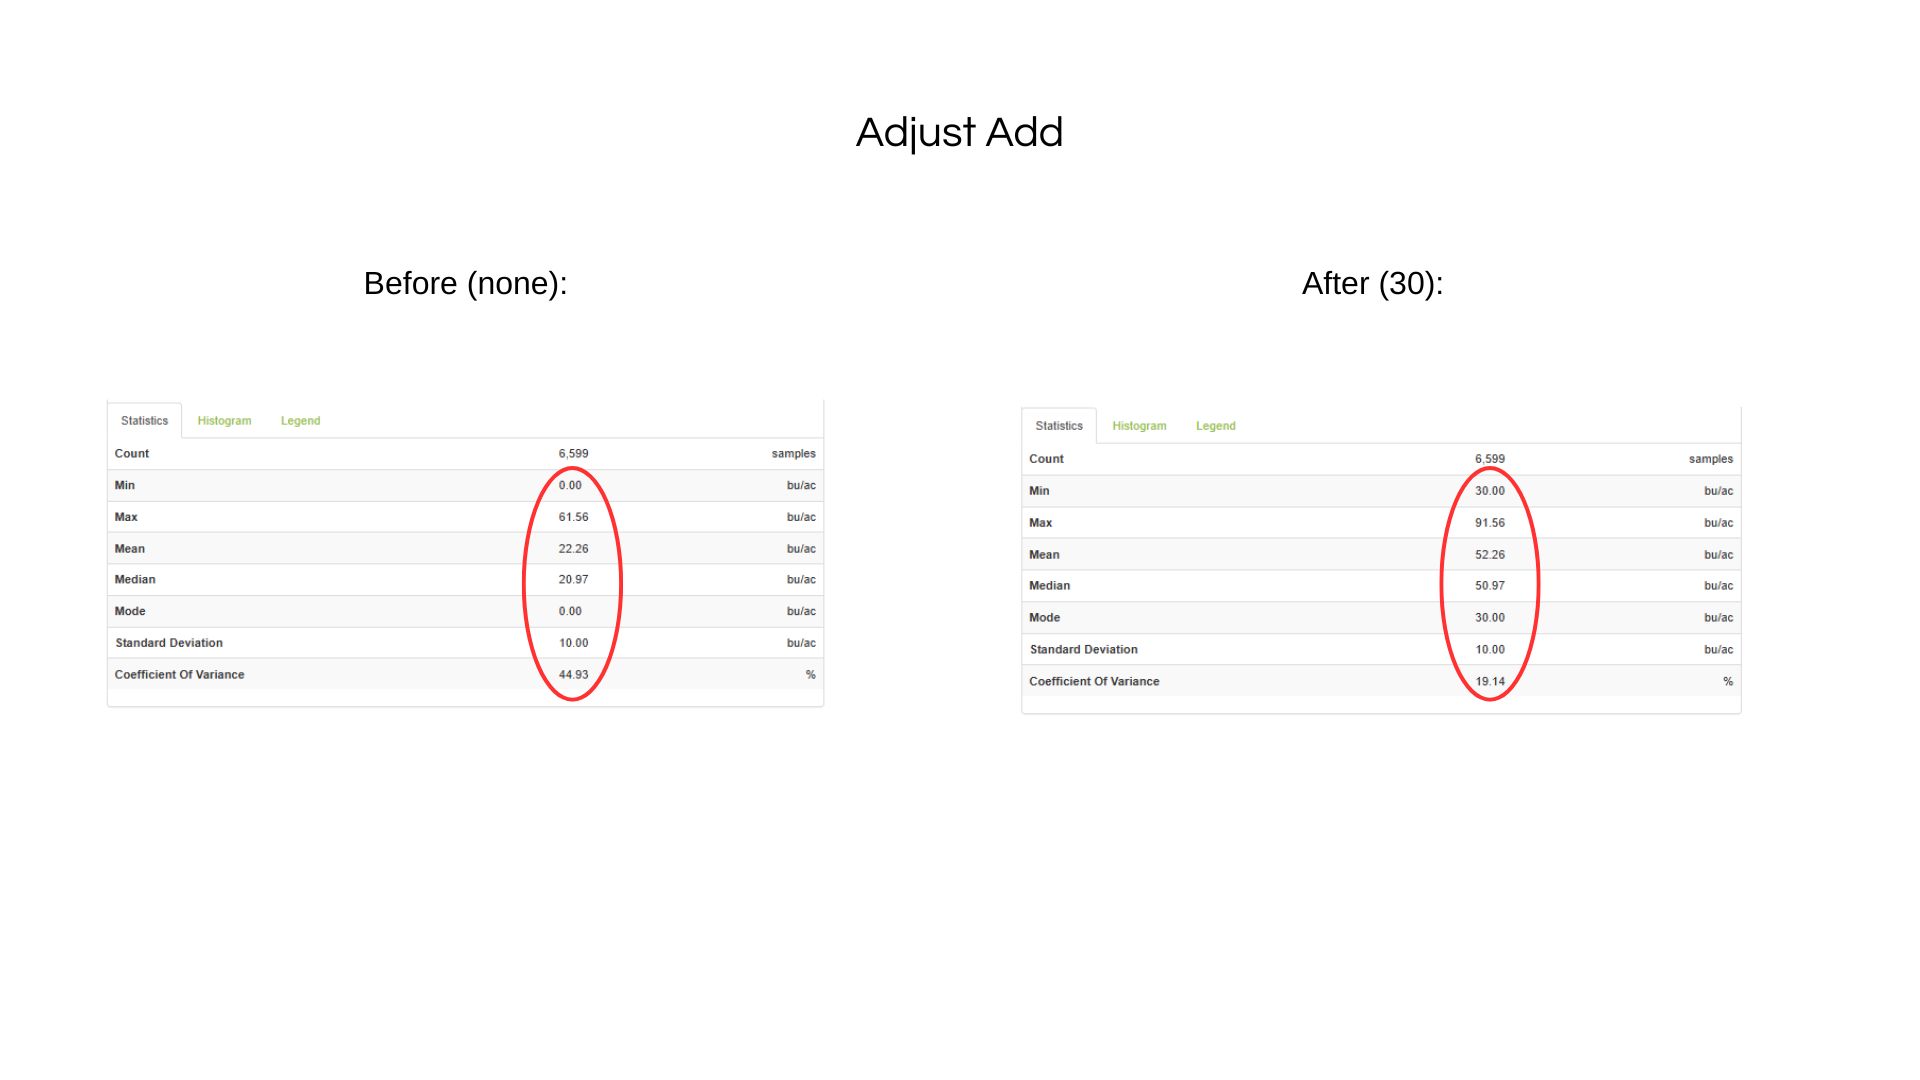Click the Coefficient Of Variance value 19.14
1920x1080 pixels.
[x=1489, y=682]
